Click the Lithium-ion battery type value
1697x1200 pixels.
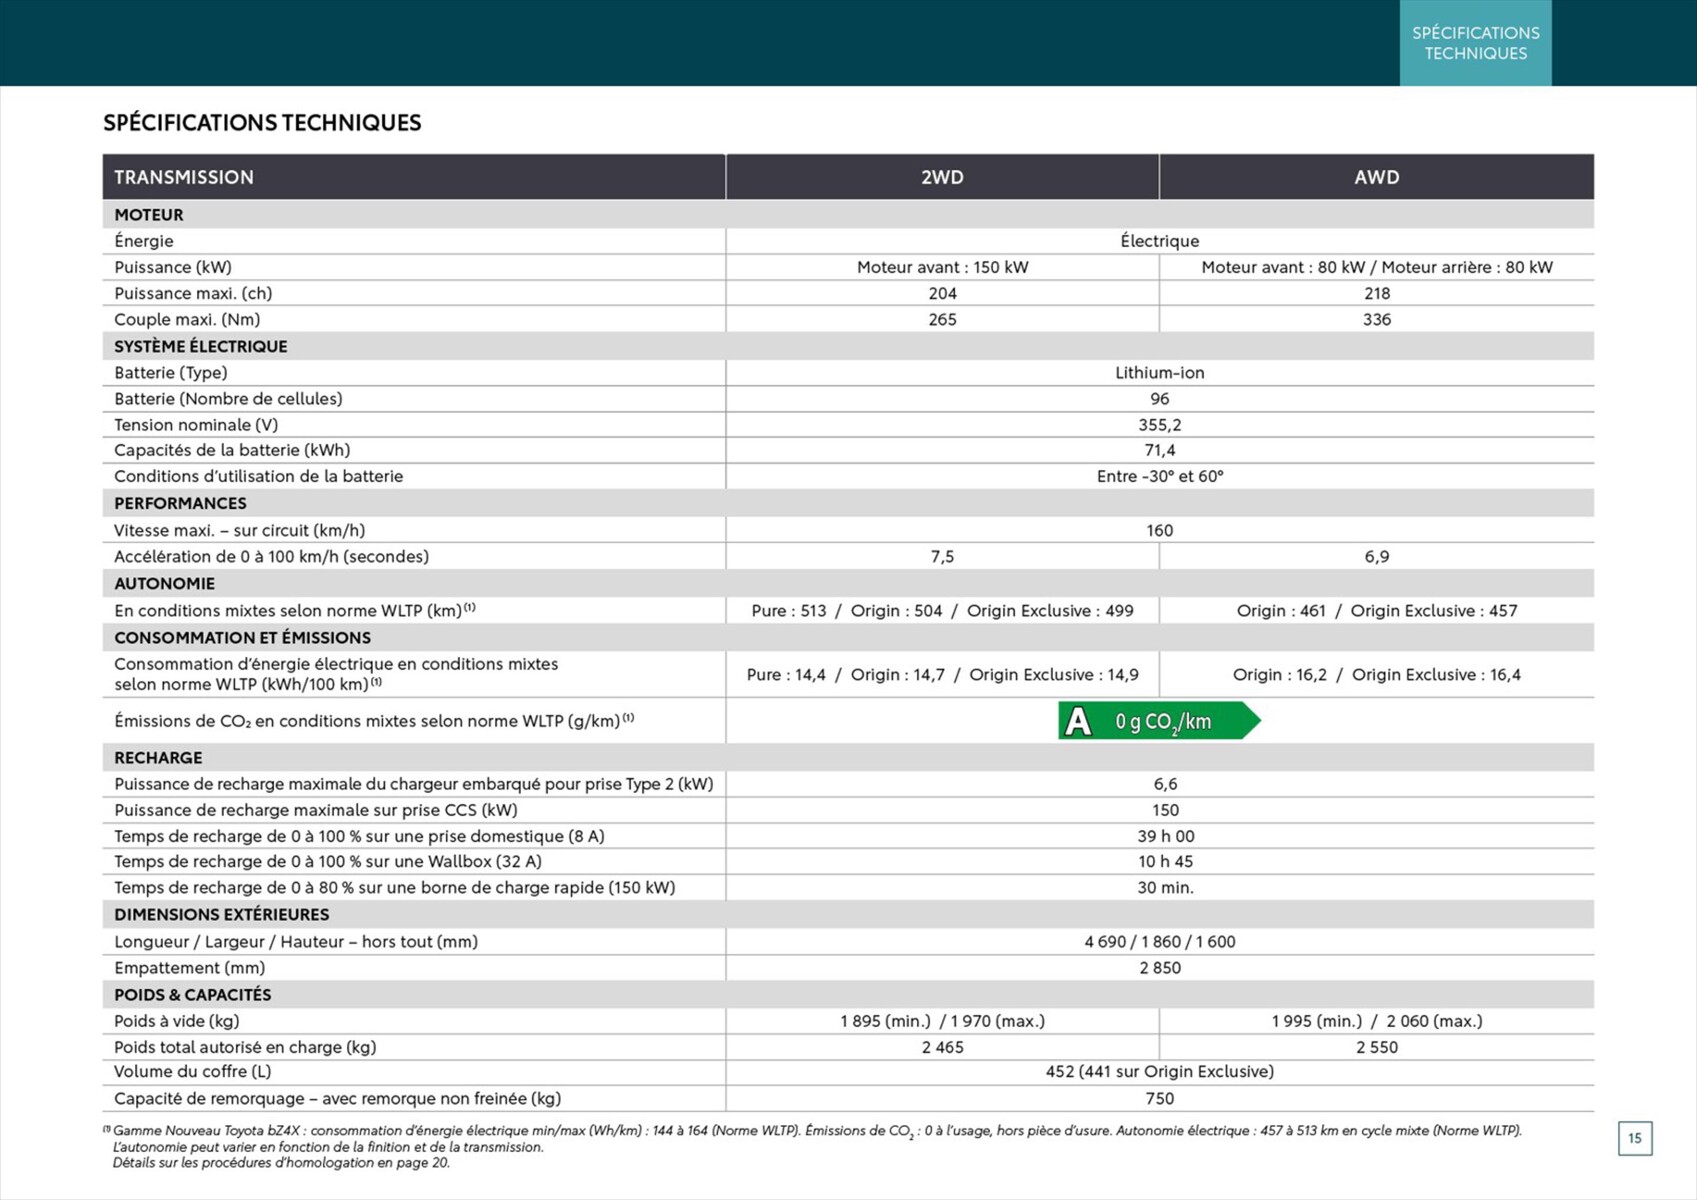point(1160,373)
